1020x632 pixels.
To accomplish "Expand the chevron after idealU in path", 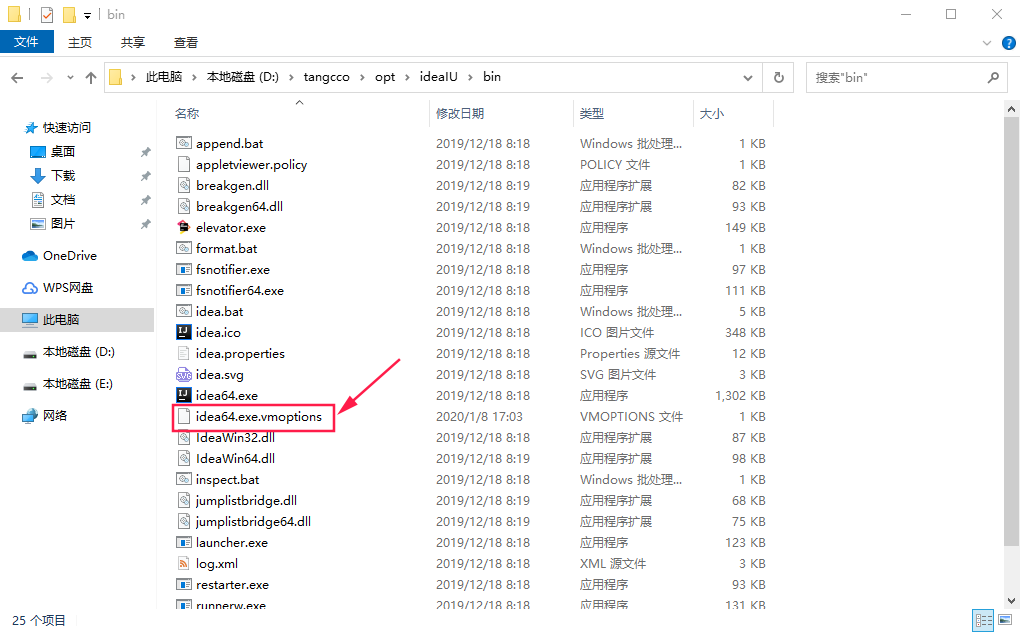I will point(470,77).
